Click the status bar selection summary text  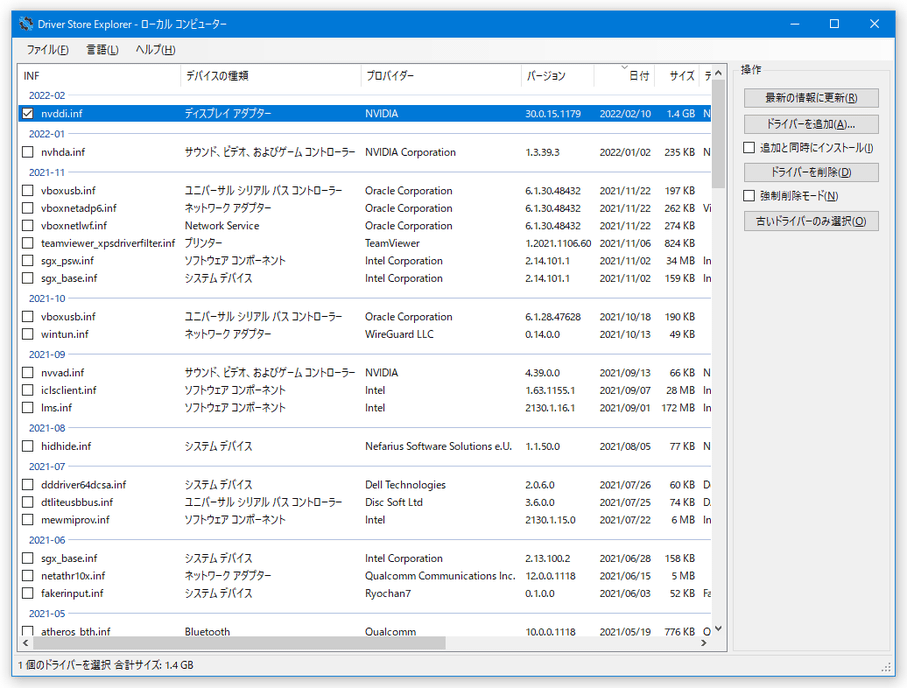click(x=106, y=665)
